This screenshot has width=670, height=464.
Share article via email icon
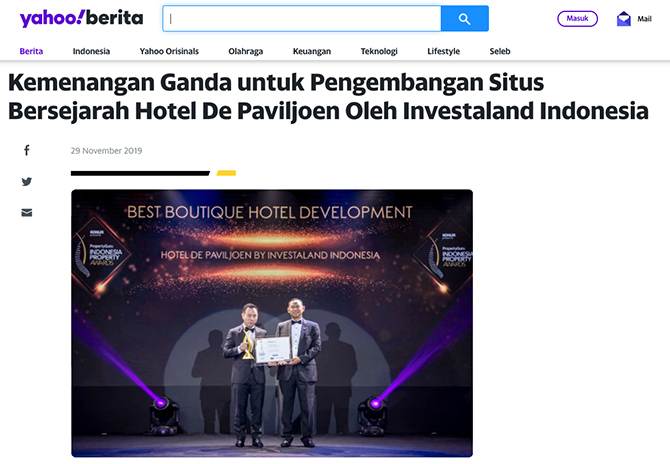pyautogui.click(x=26, y=212)
